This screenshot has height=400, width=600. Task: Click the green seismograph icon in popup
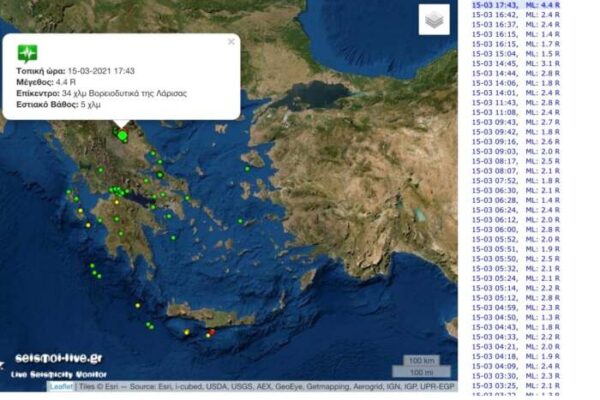click(28, 54)
